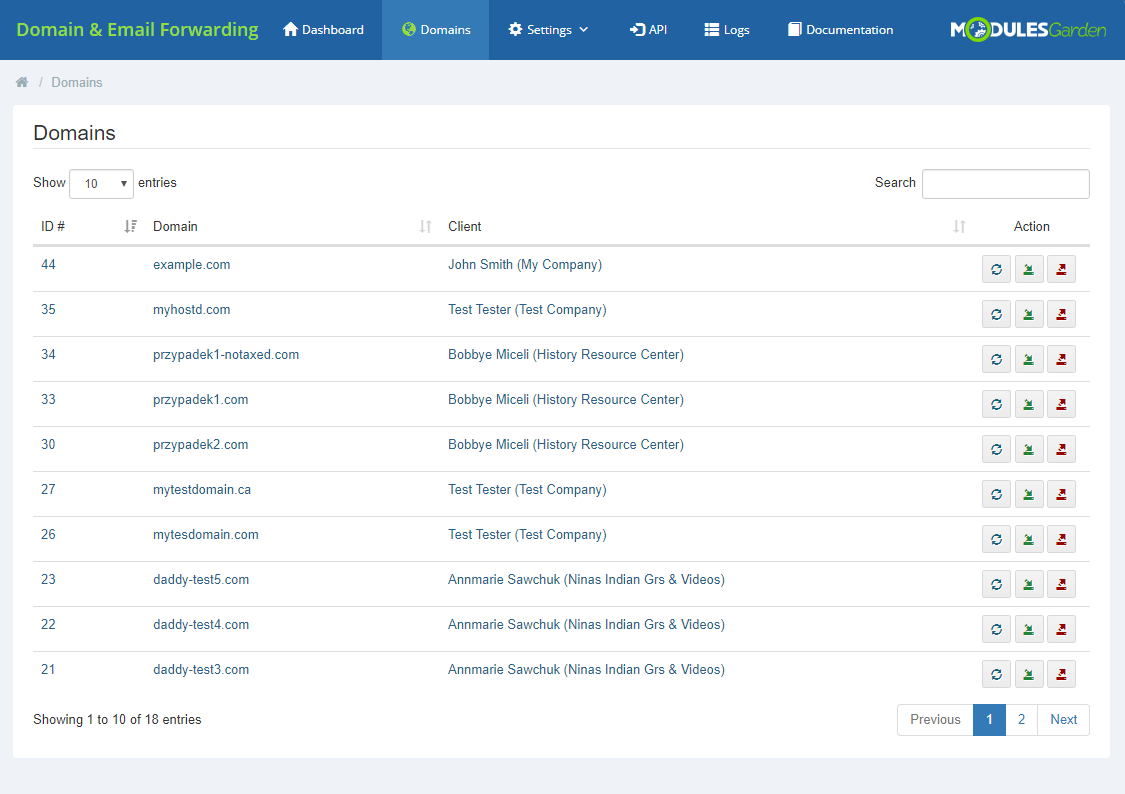Image resolution: width=1125 pixels, height=794 pixels.
Task: Click red icon in przypadek1.com row
Action: (1061, 405)
